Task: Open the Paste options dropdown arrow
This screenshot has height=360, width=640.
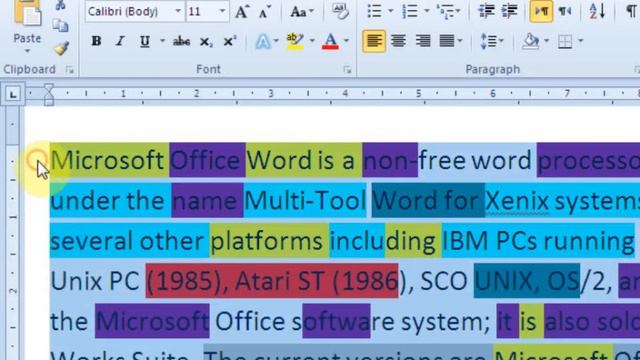Action: click(x=27, y=52)
